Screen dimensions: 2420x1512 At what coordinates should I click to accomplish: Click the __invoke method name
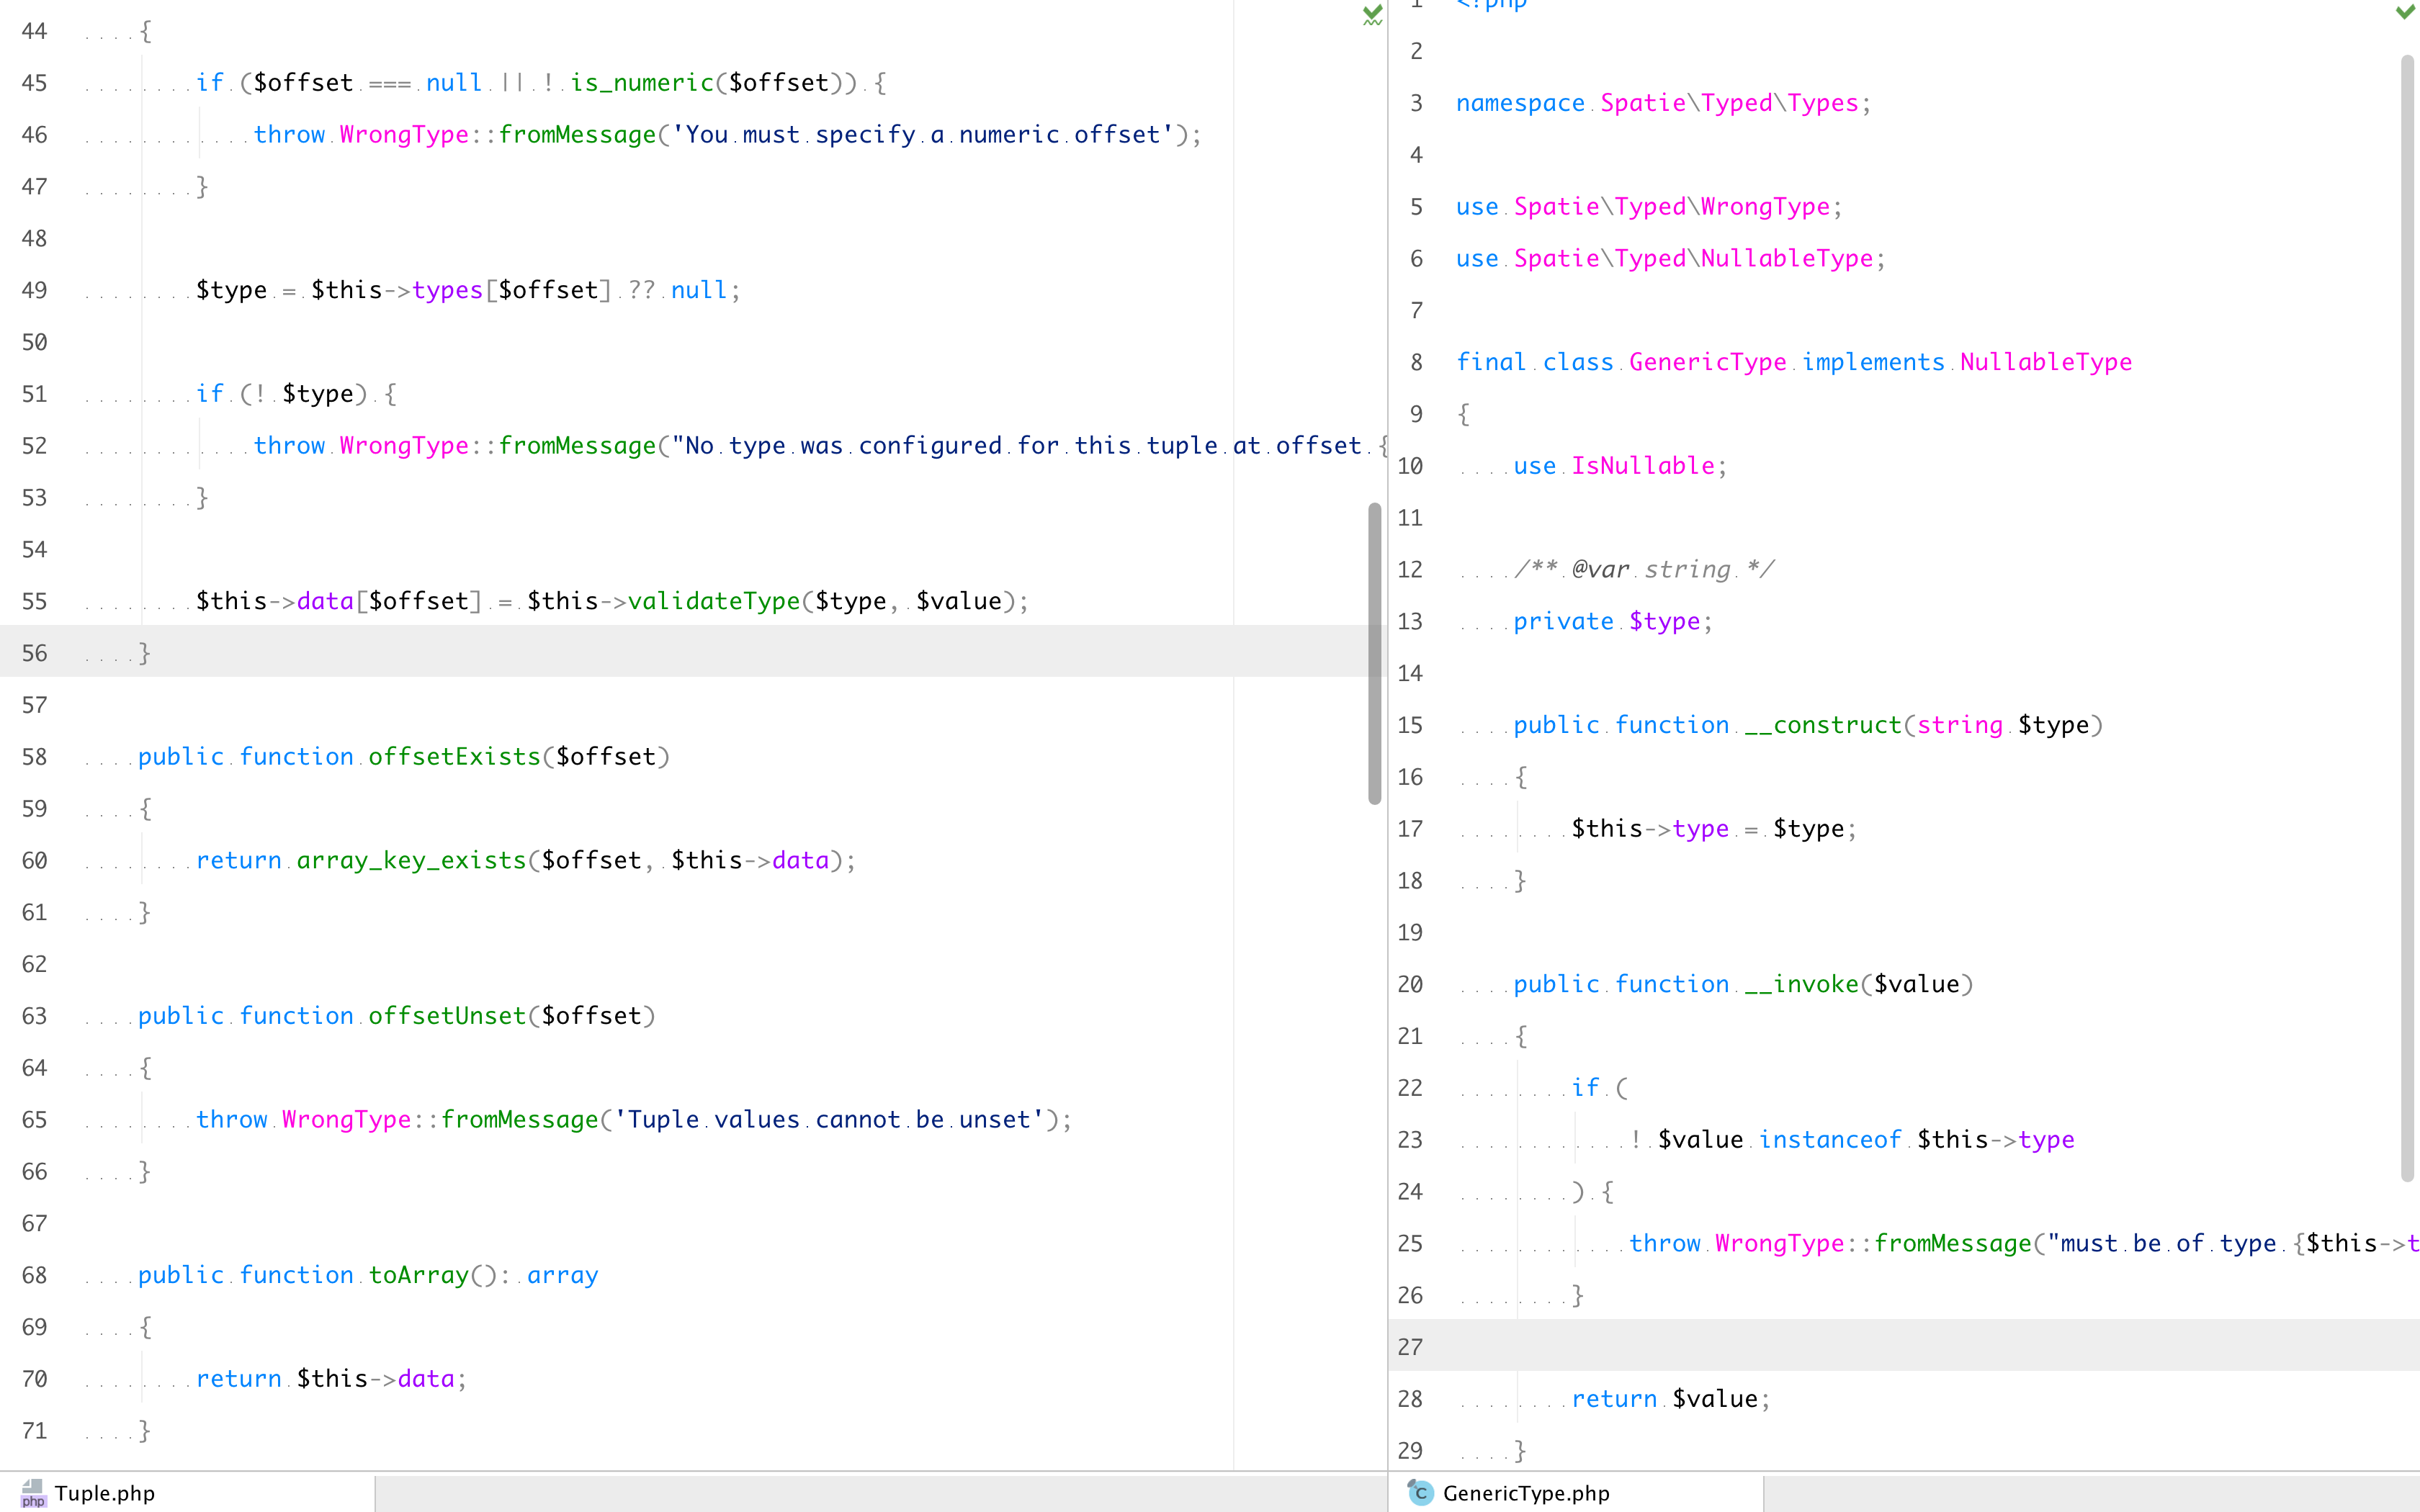click(1801, 983)
